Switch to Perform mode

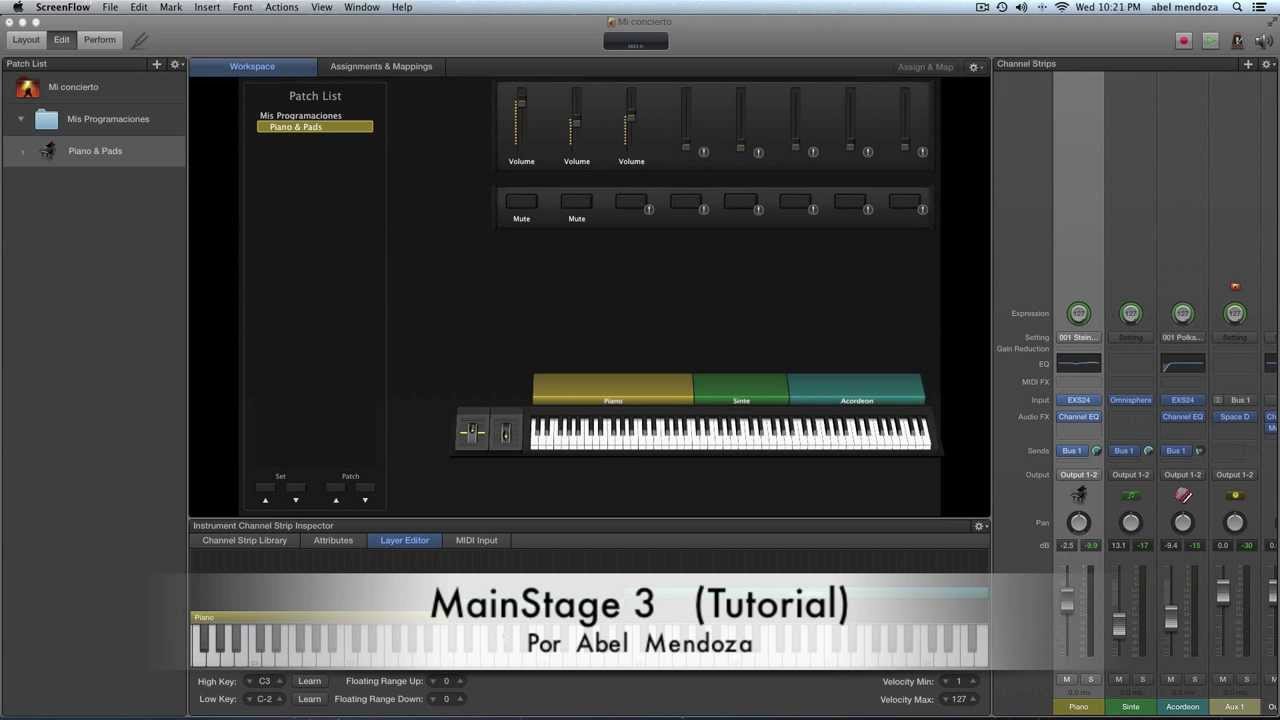pos(100,40)
